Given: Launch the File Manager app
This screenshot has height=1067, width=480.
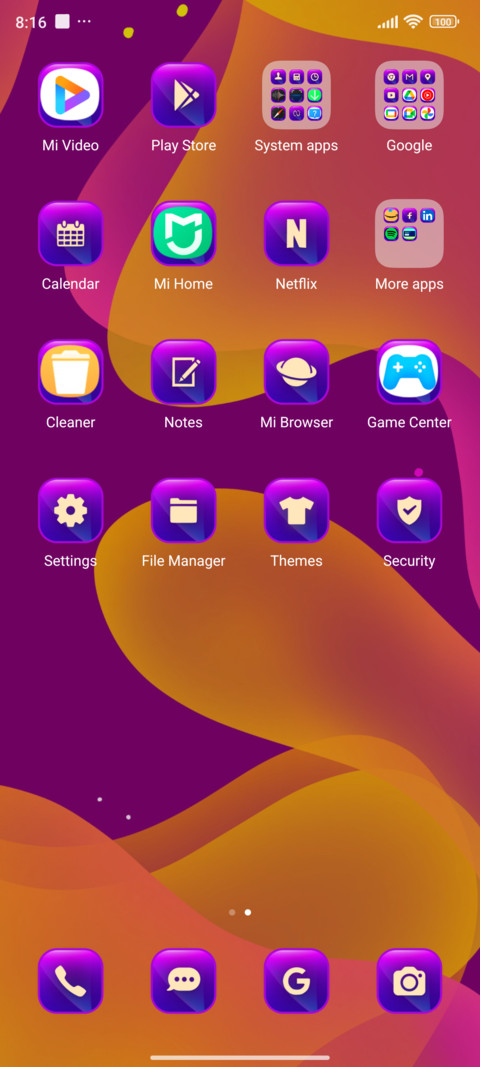Looking at the screenshot, I should [183, 510].
